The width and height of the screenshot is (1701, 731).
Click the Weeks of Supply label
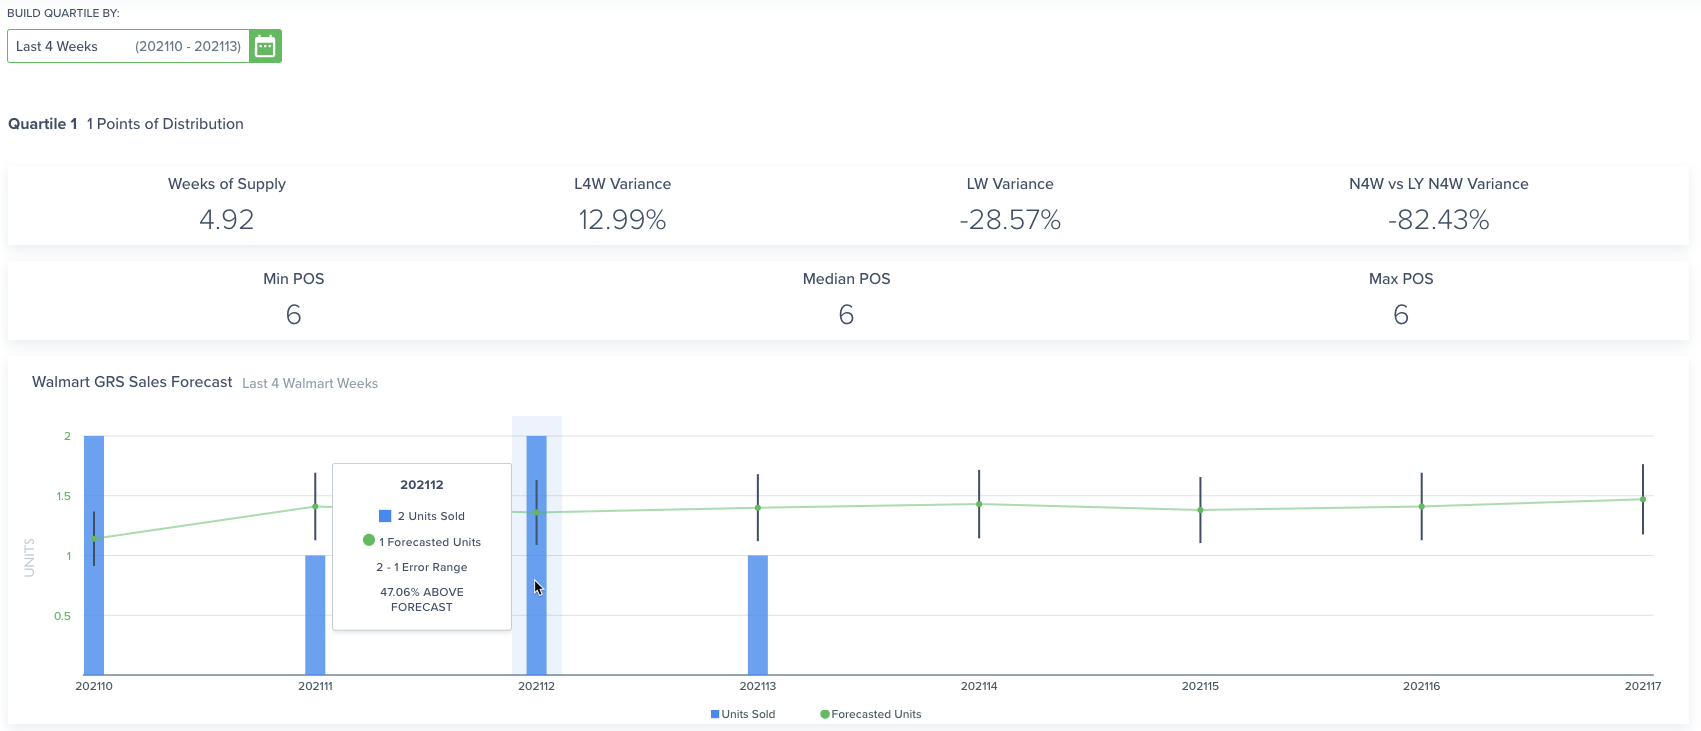coord(227,184)
